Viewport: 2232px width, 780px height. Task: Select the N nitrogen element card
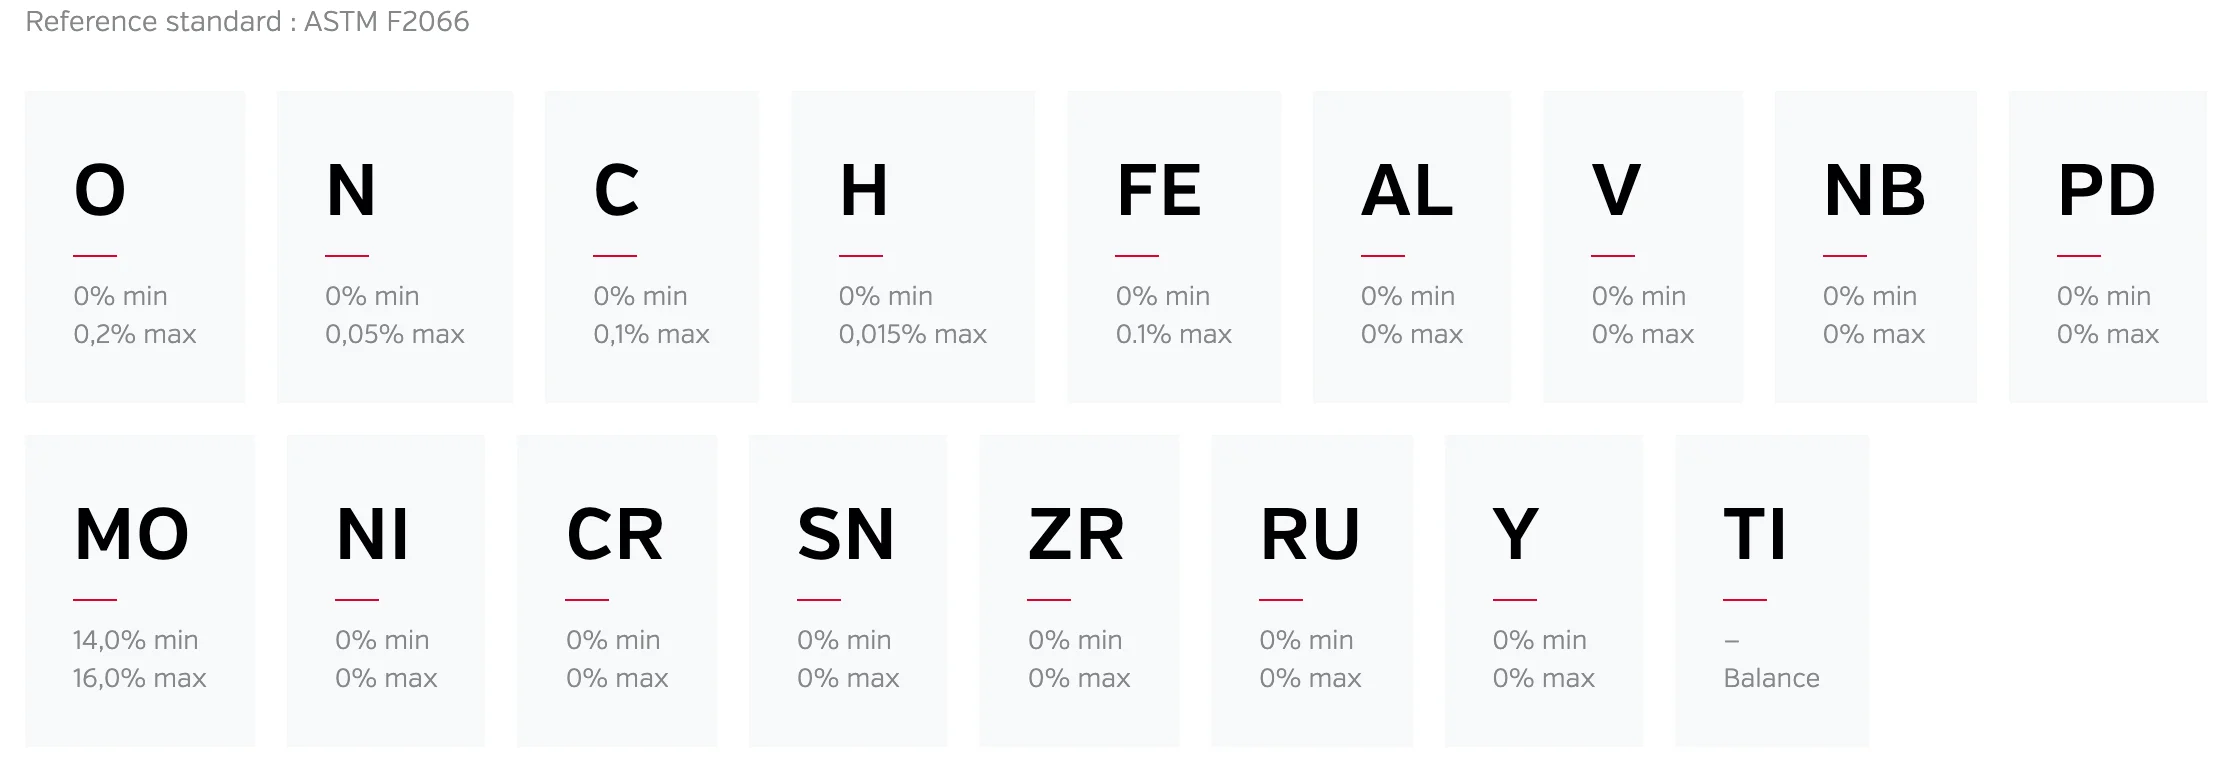click(395, 247)
